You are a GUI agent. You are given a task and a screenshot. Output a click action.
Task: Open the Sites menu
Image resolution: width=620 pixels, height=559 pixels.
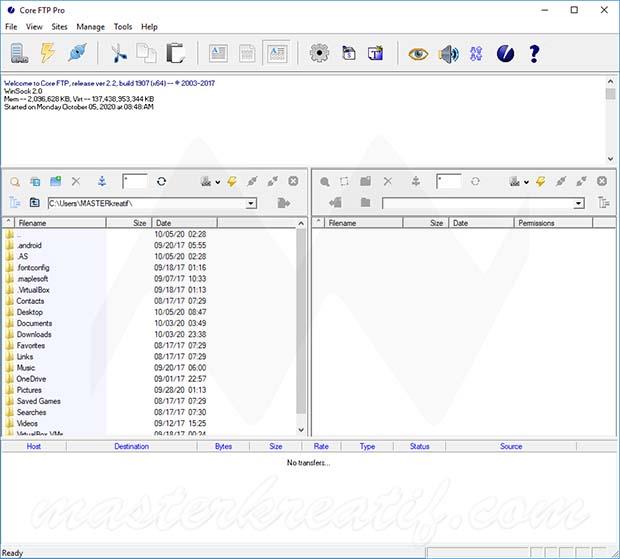(59, 27)
